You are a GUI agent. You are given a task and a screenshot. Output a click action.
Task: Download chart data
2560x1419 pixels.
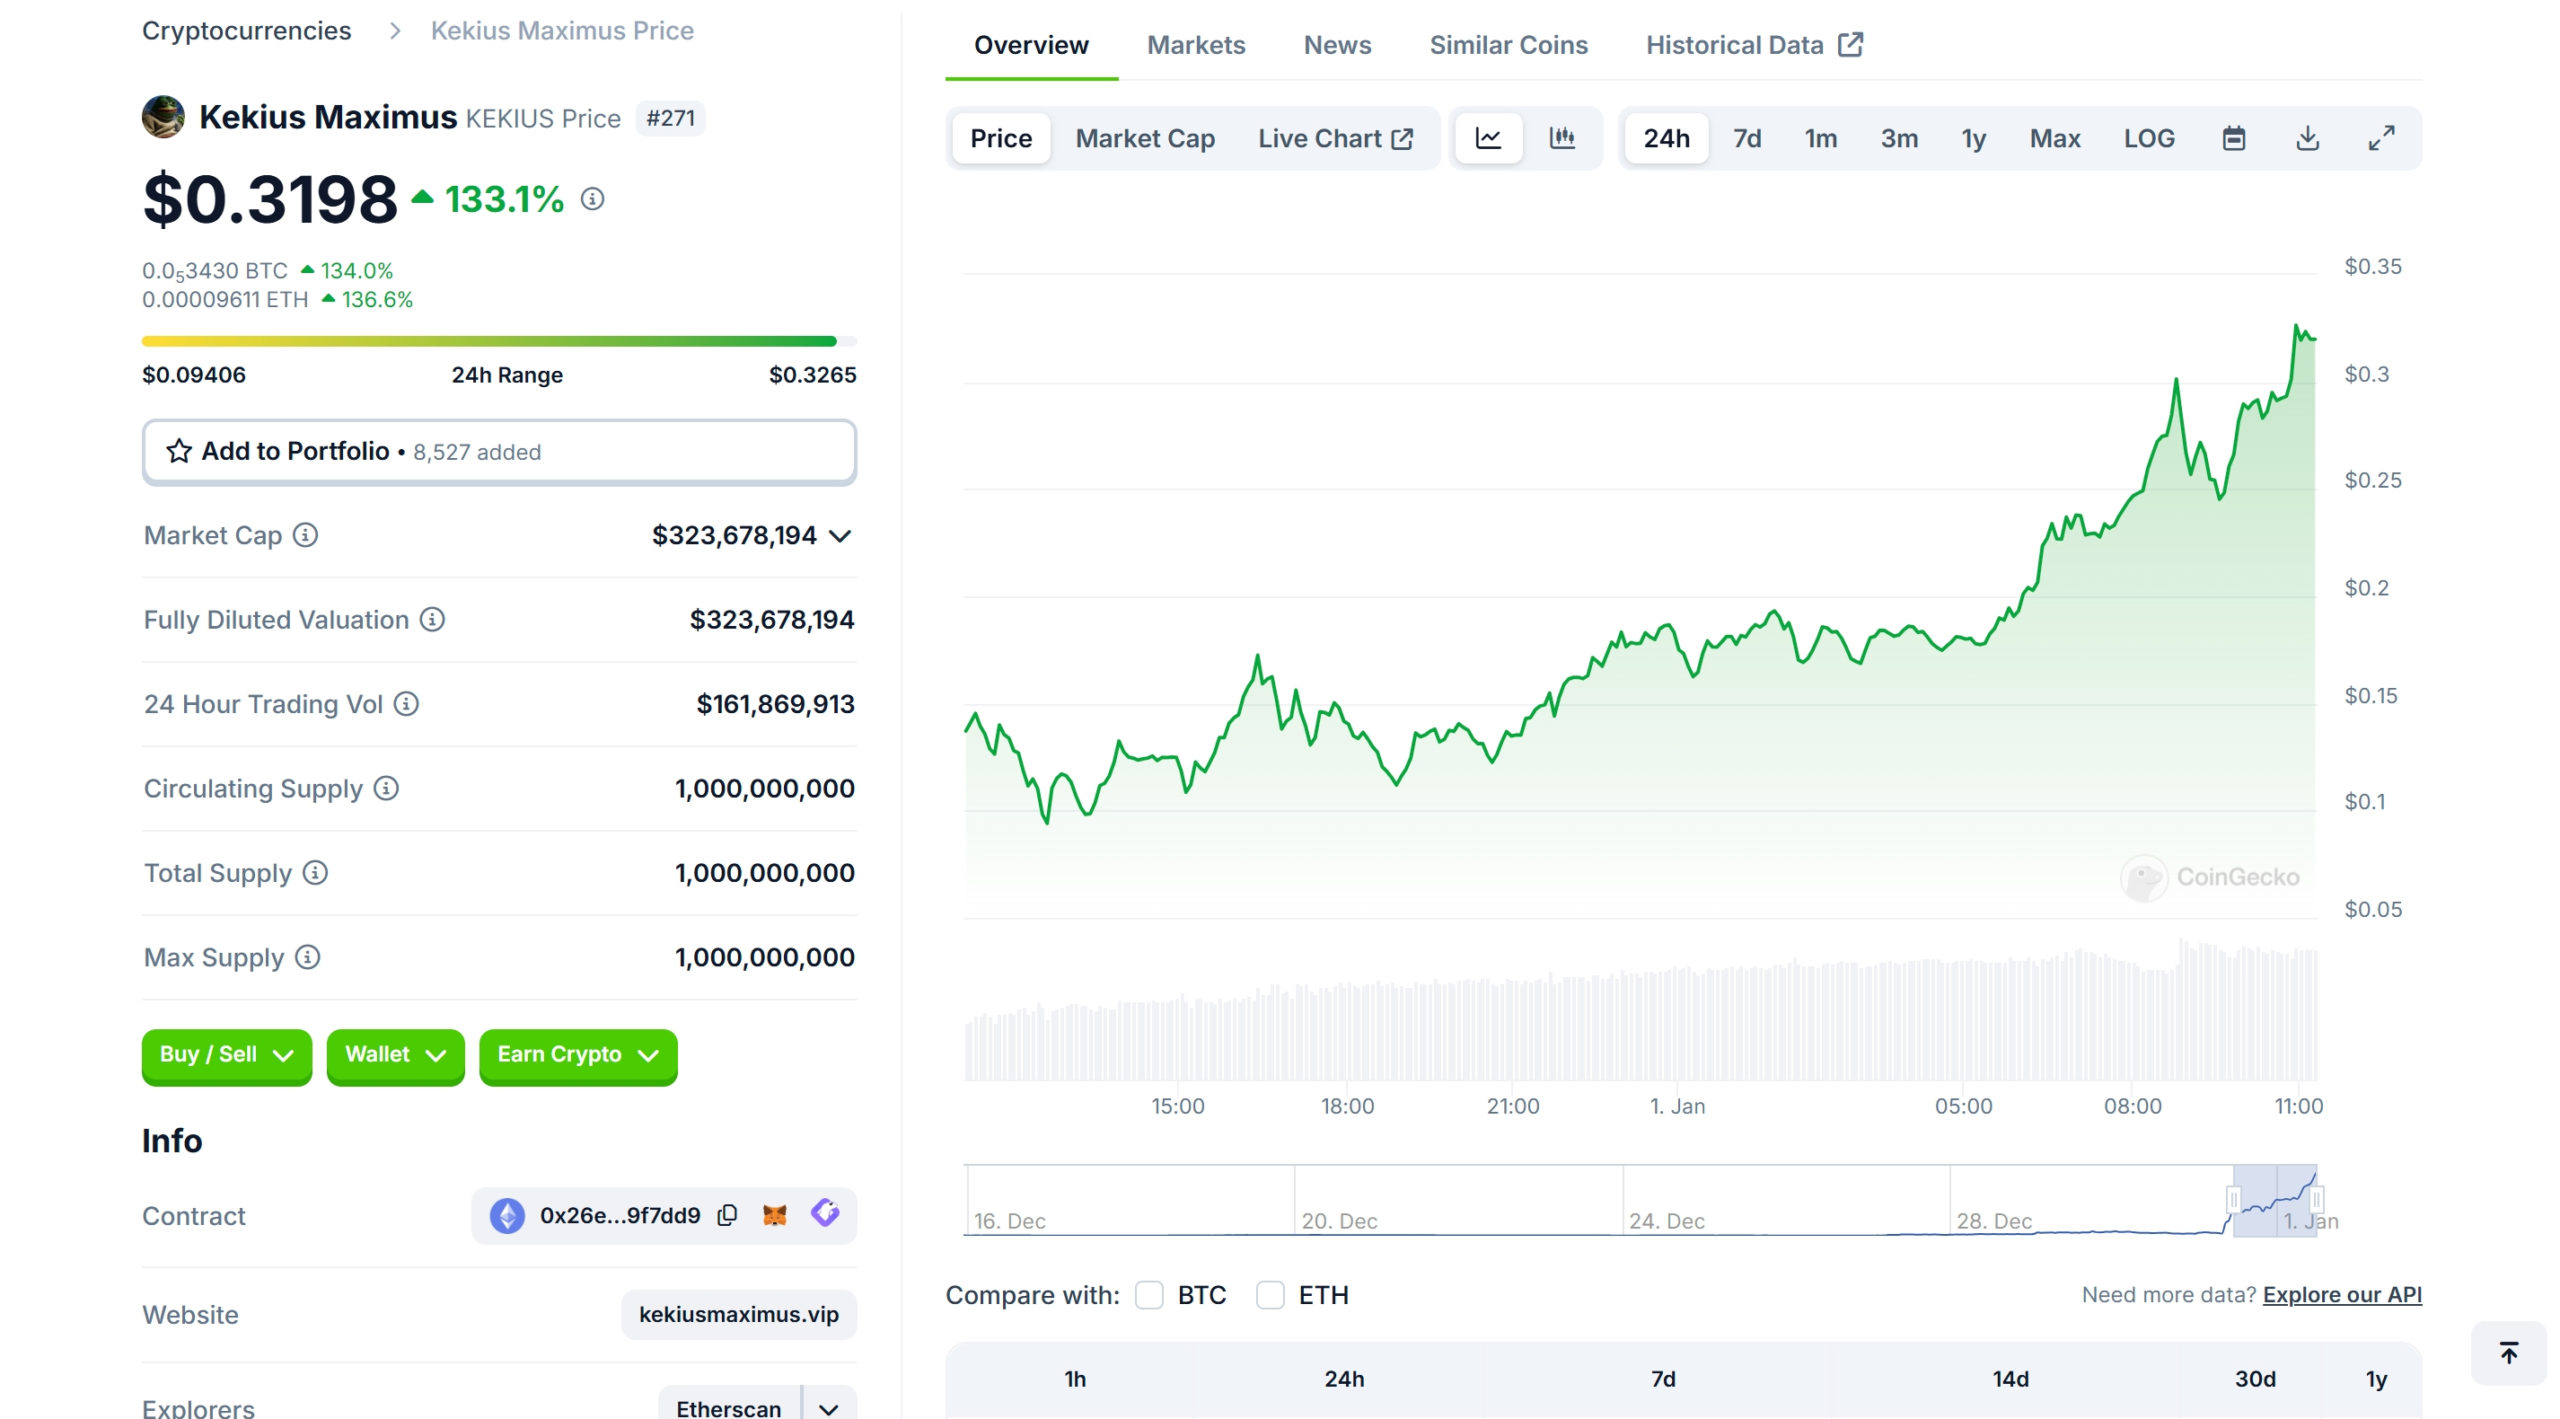click(x=2308, y=138)
